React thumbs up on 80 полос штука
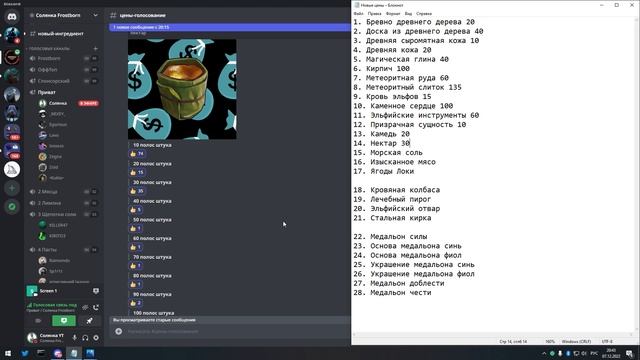 (136, 284)
